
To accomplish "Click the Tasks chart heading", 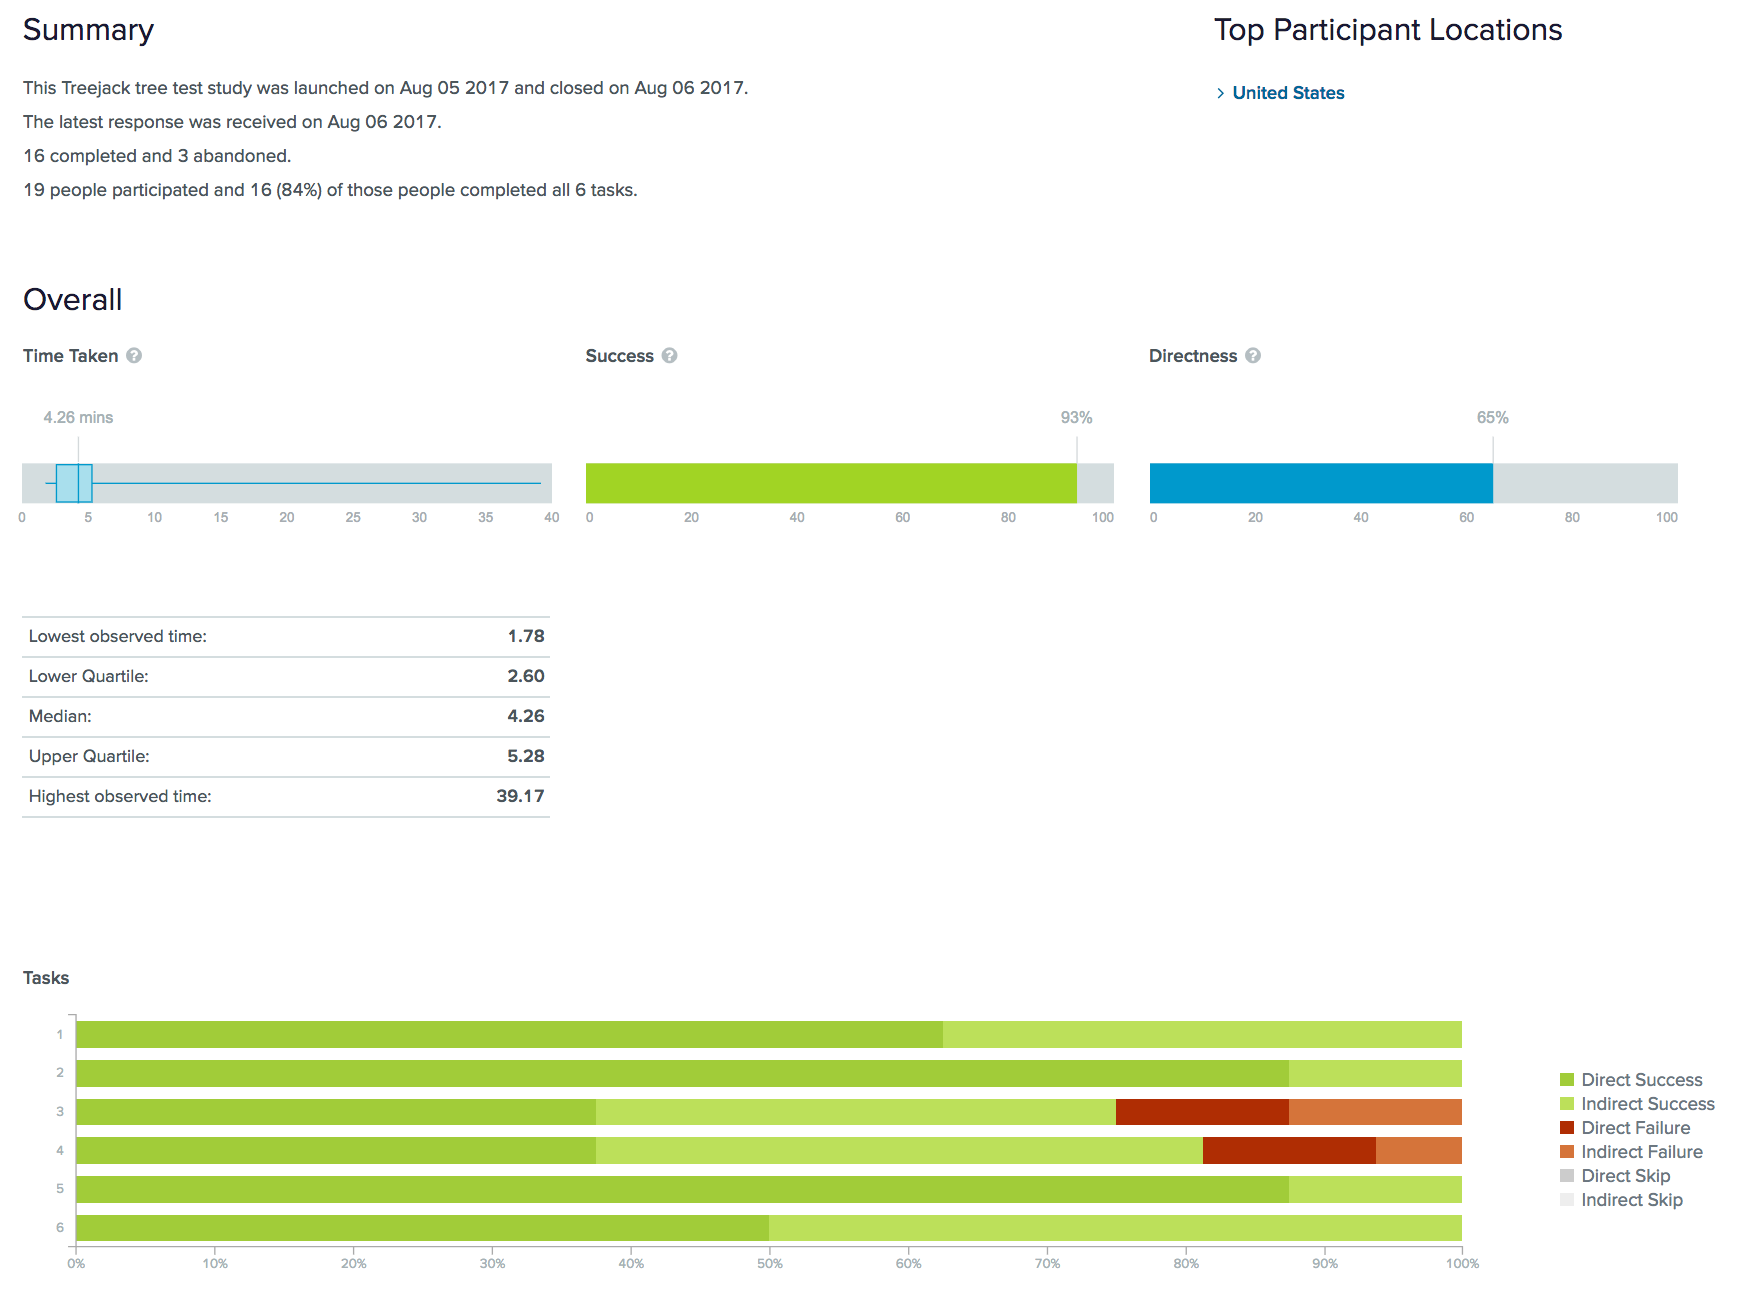I will click(x=46, y=978).
